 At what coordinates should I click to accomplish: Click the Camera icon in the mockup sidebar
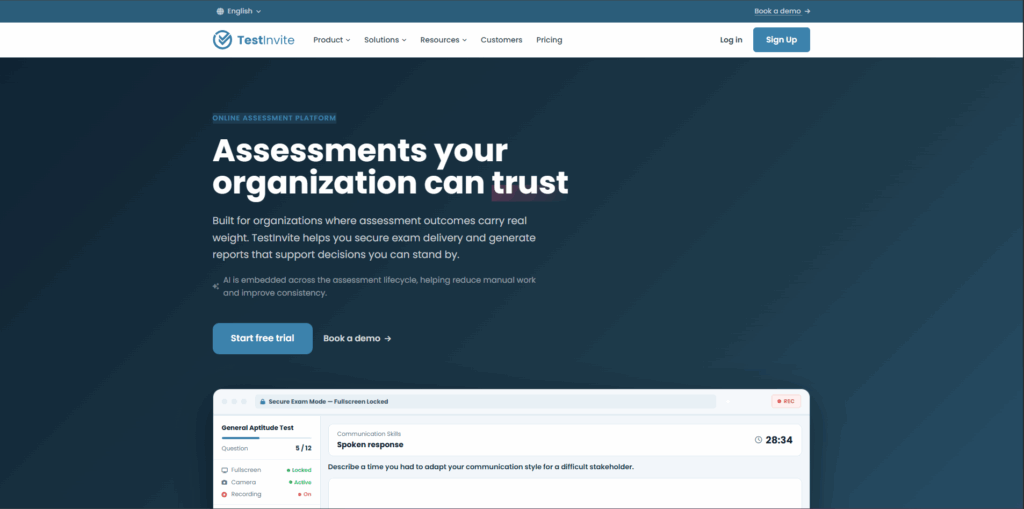[225, 482]
